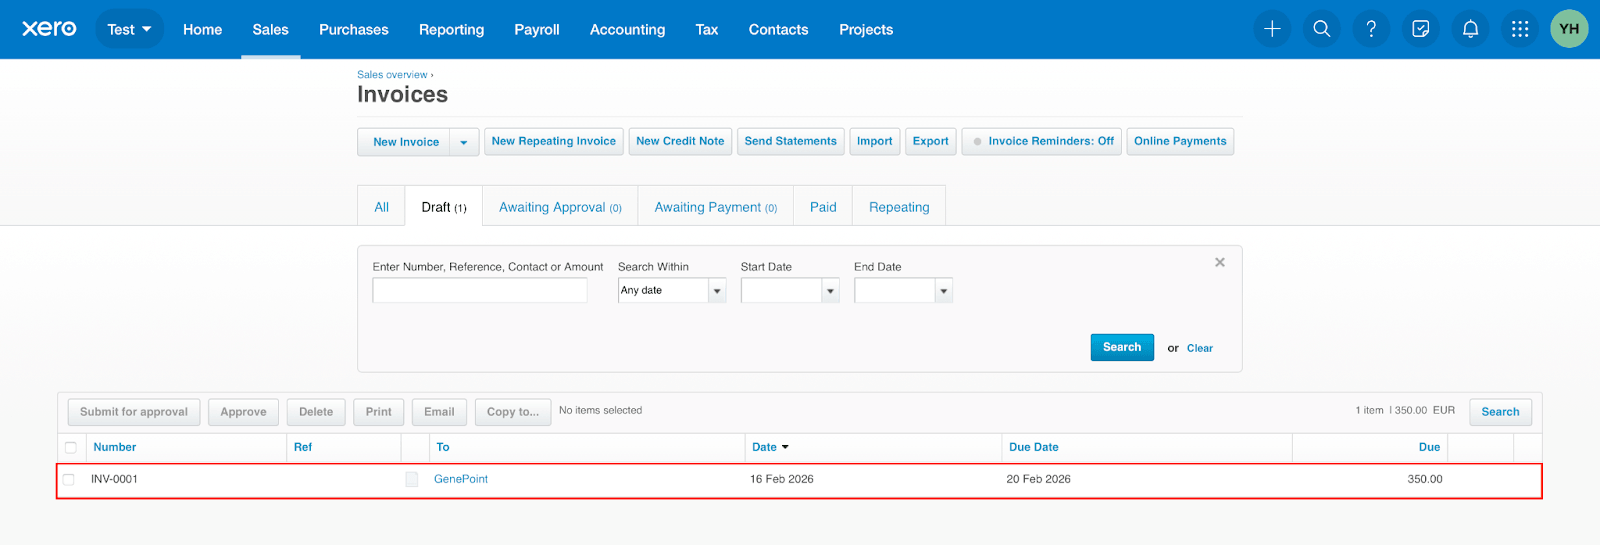Open the apps grid icon
This screenshot has width=1600, height=545.
(1520, 29)
